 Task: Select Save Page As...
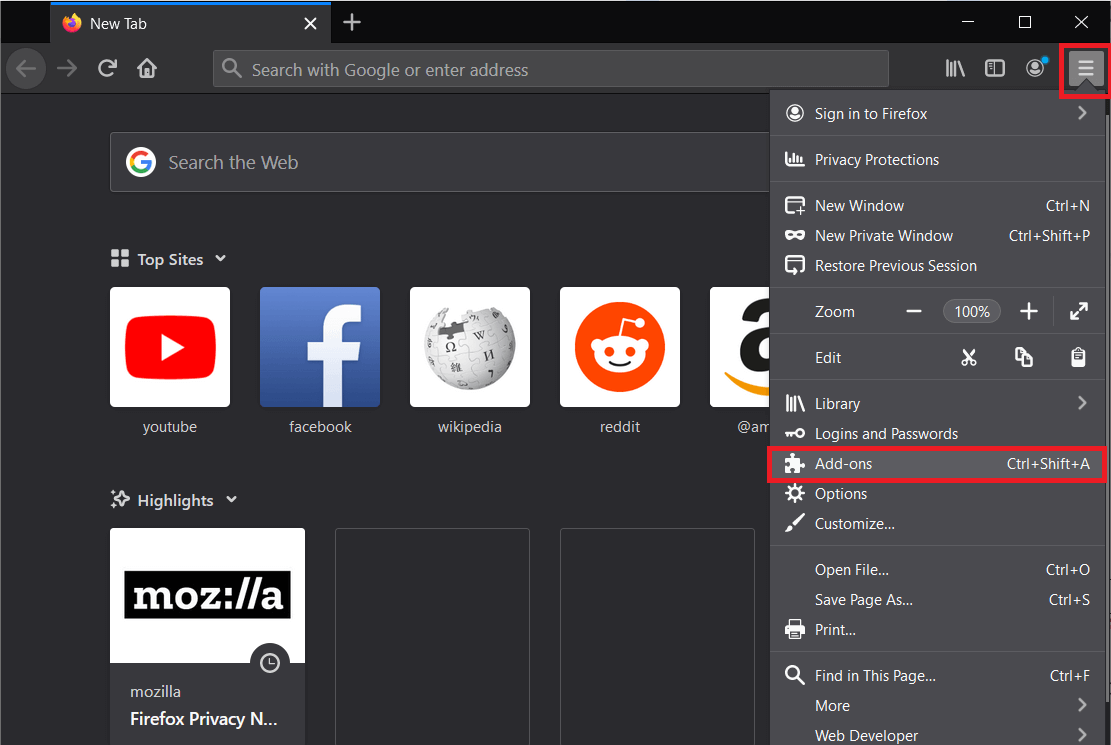[x=937, y=600]
